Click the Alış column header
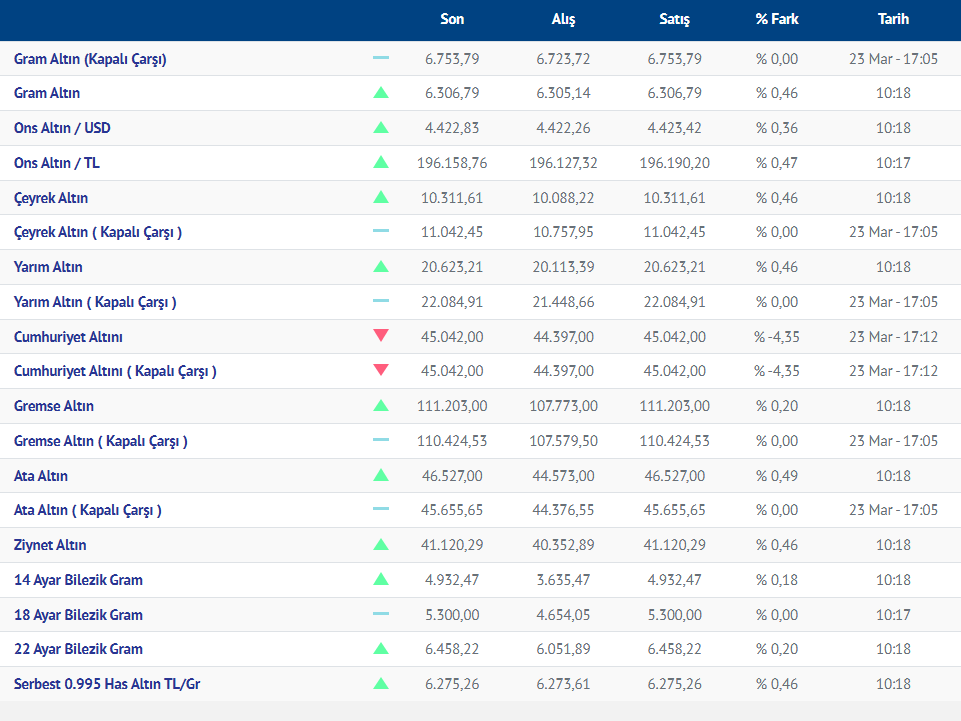Viewport: 961px width, 721px height. (x=563, y=19)
